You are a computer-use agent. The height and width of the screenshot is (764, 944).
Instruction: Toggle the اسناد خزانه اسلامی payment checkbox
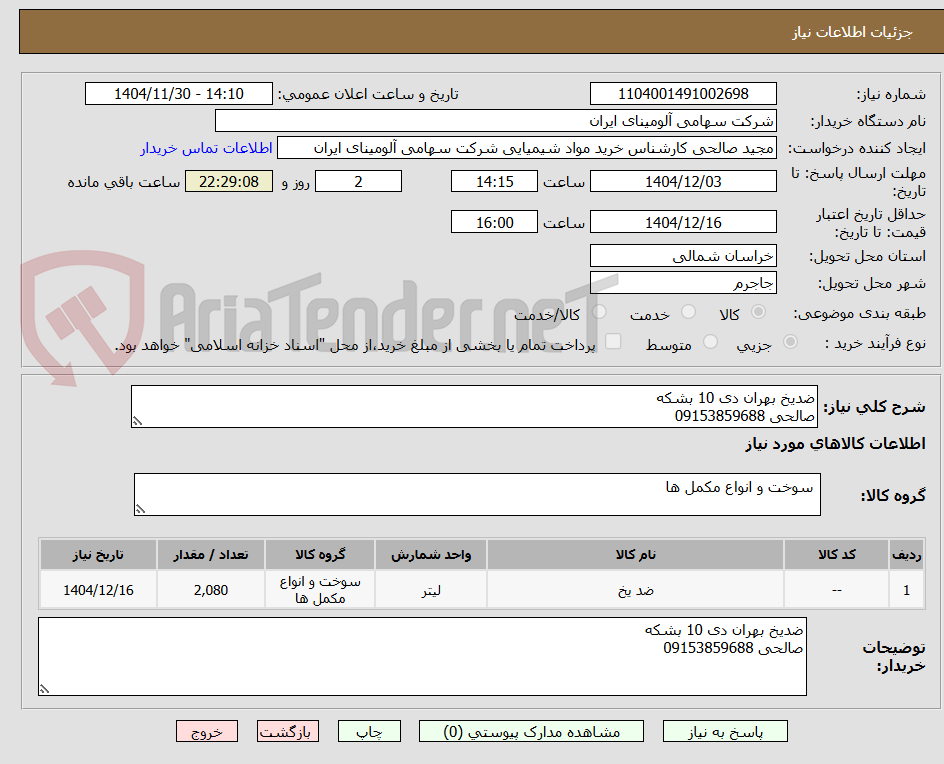[x=613, y=341]
